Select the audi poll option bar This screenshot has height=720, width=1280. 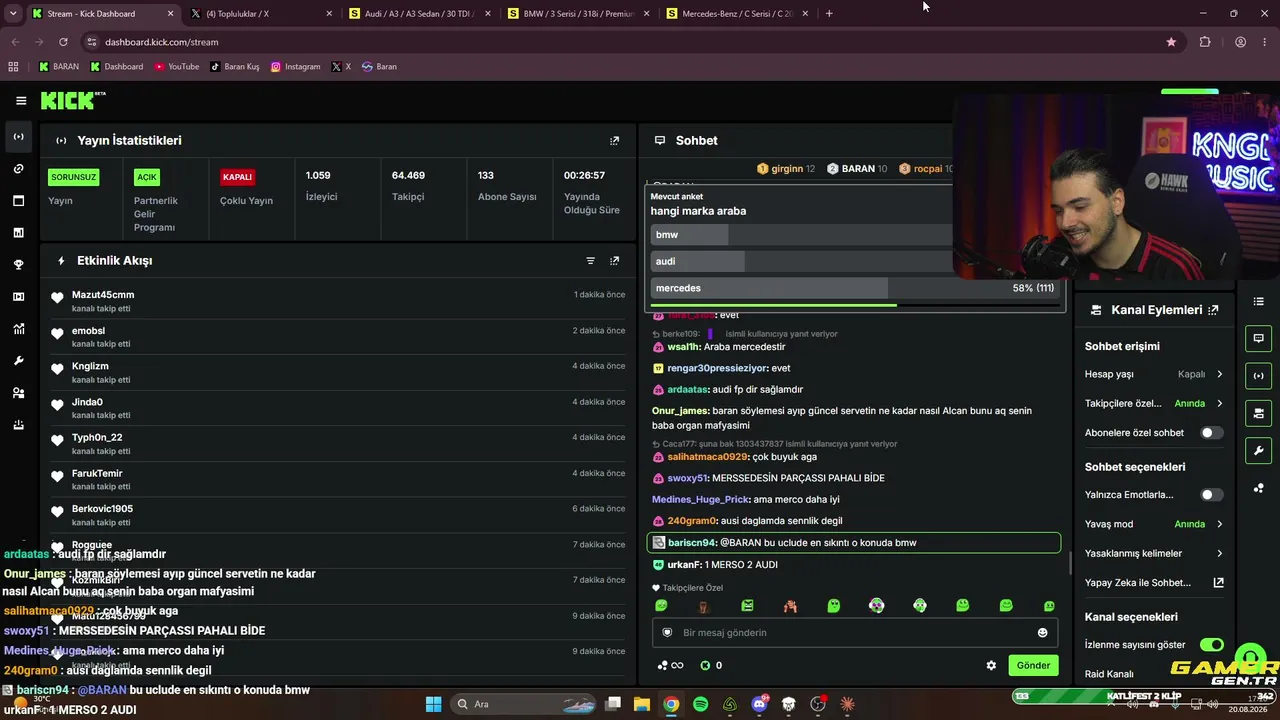pos(856,261)
